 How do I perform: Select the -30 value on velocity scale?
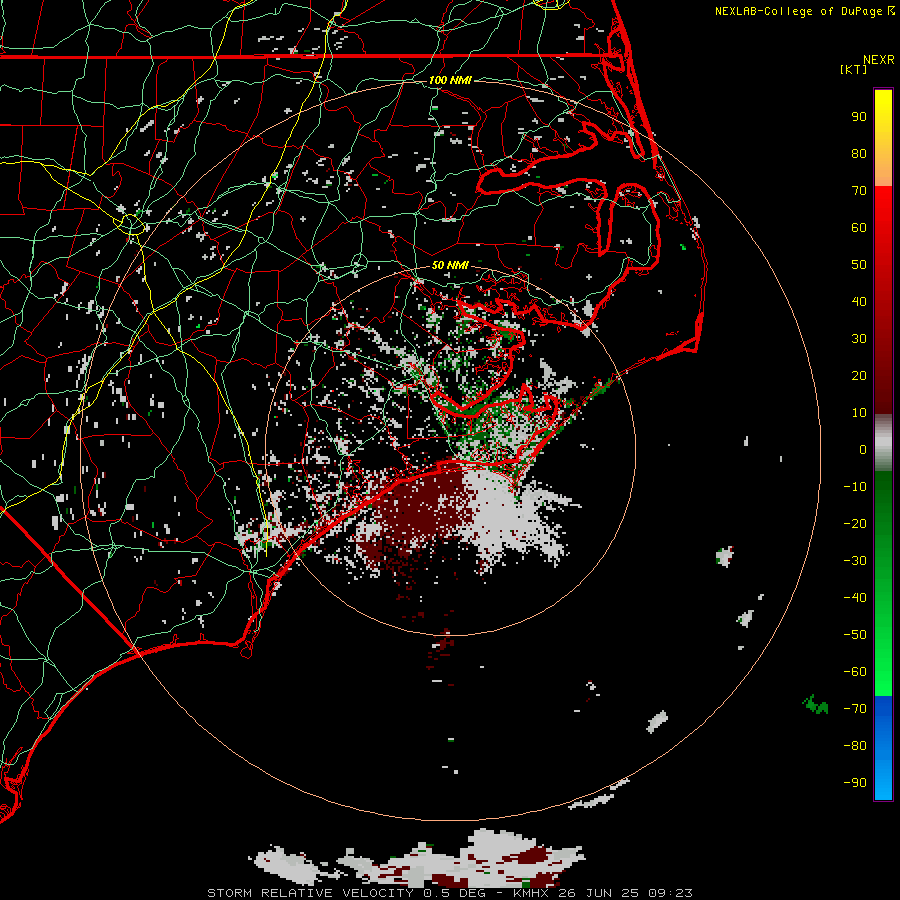click(855, 561)
